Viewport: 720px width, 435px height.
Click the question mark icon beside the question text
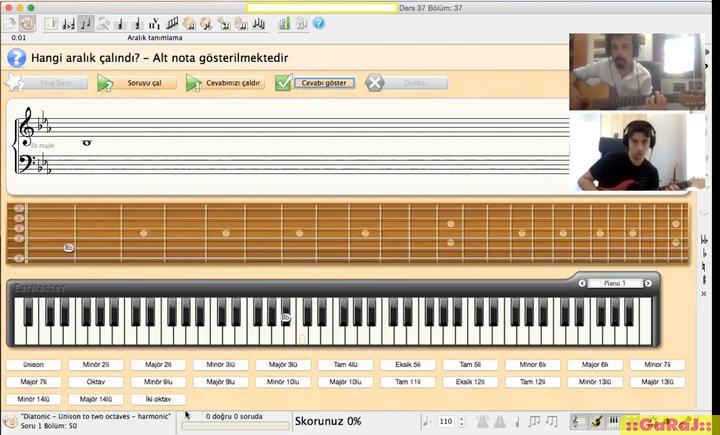[x=16, y=58]
